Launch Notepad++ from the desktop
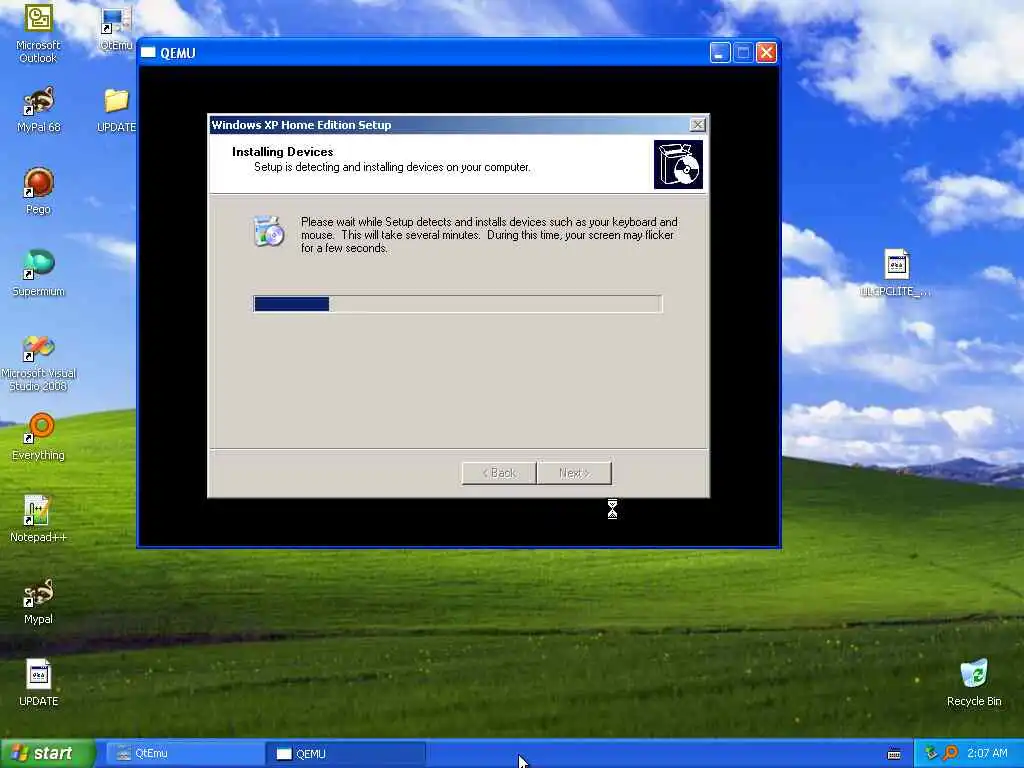Screen dimensions: 1024x768 [x=39, y=519]
